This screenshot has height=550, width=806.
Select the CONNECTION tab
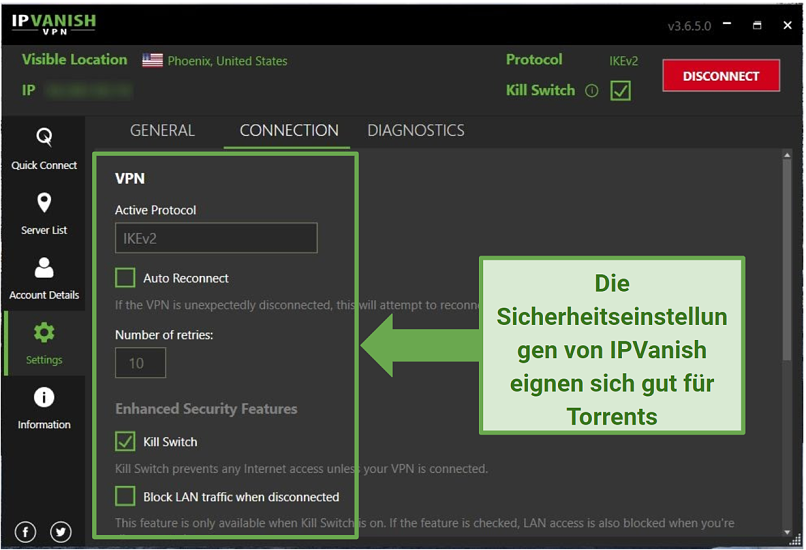point(289,131)
